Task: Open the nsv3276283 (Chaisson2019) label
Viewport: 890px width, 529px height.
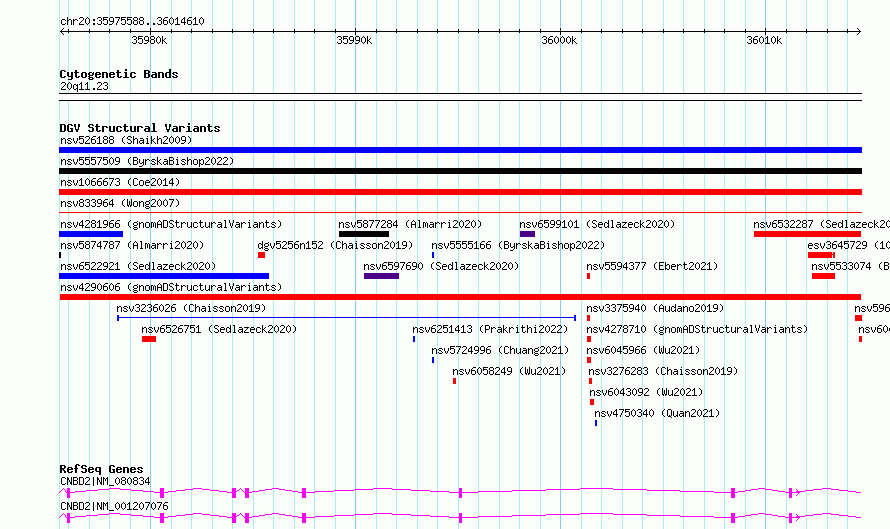Action: (663, 371)
